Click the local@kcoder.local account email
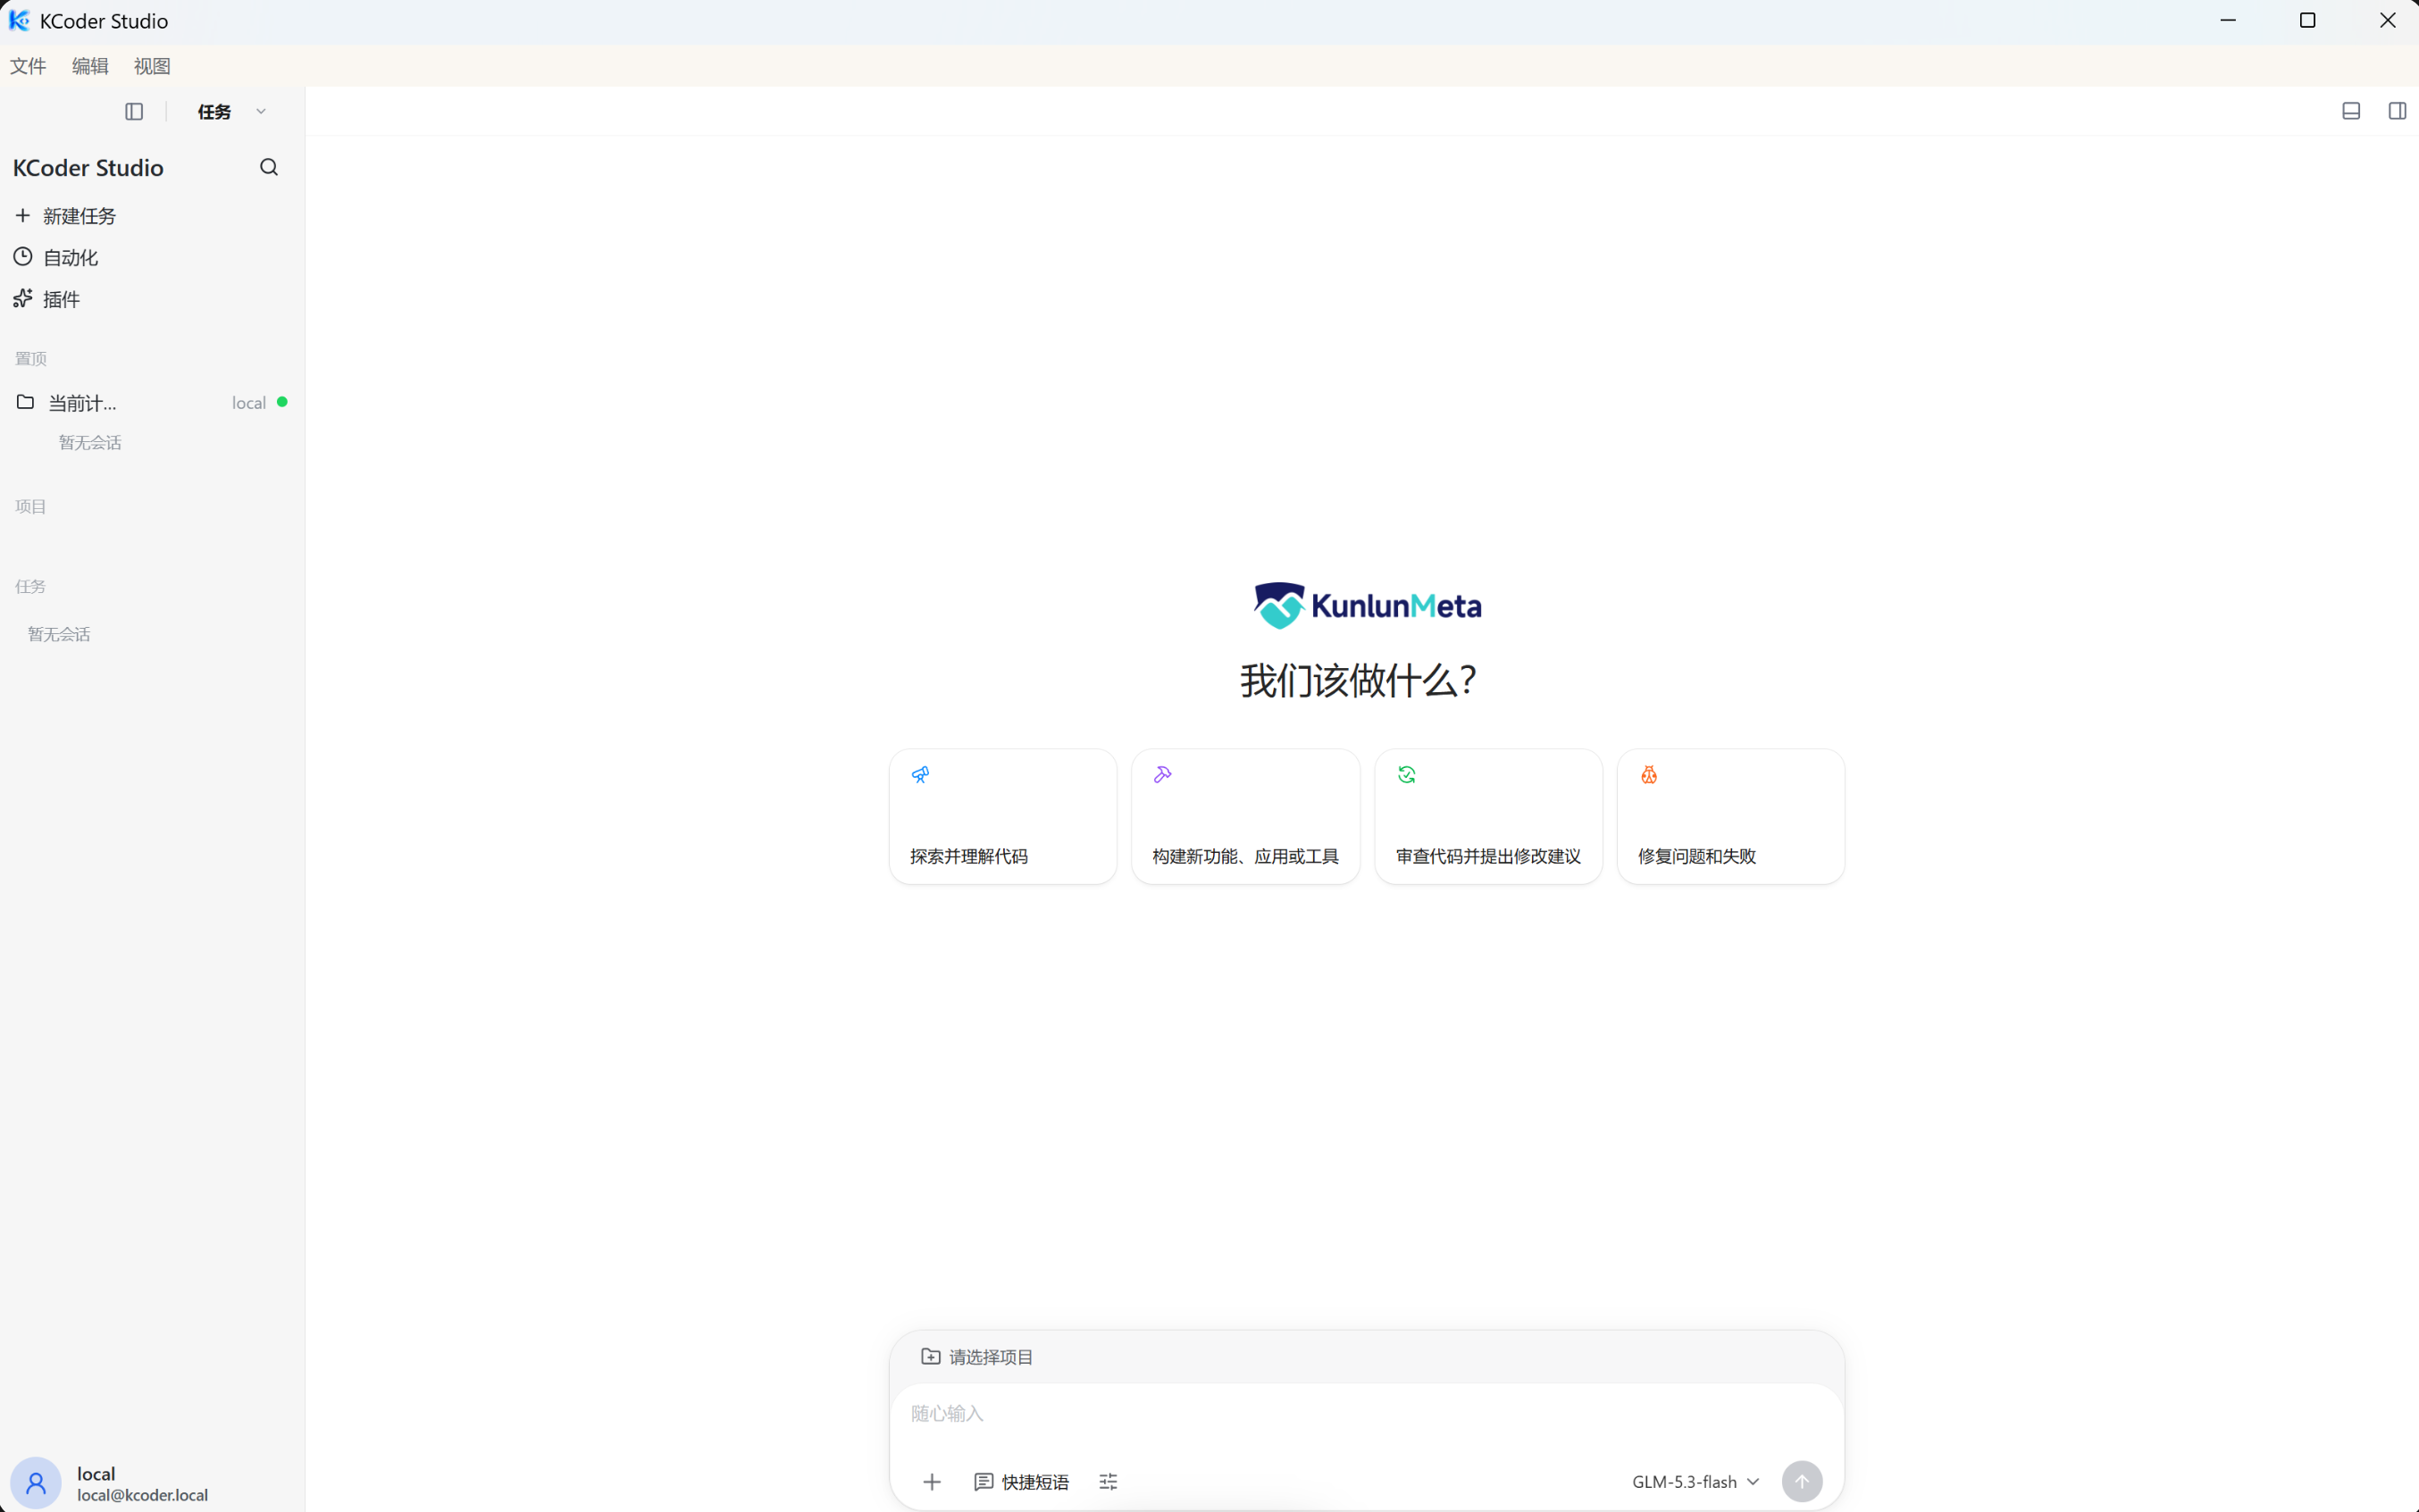The width and height of the screenshot is (2419, 1512). (143, 1495)
